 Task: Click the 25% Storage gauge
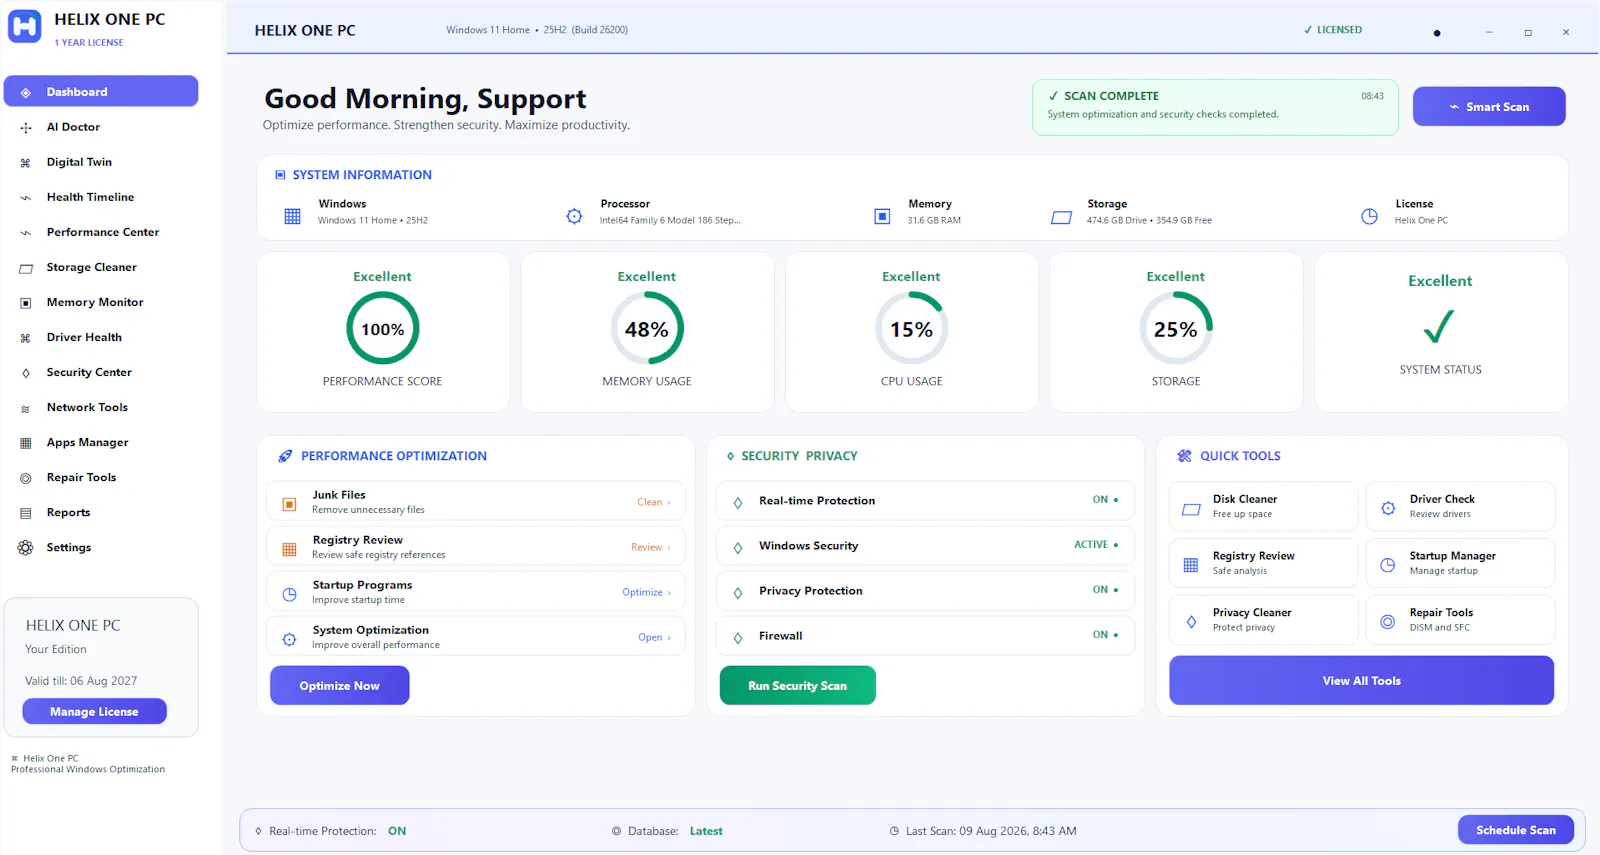click(x=1176, y=329)
